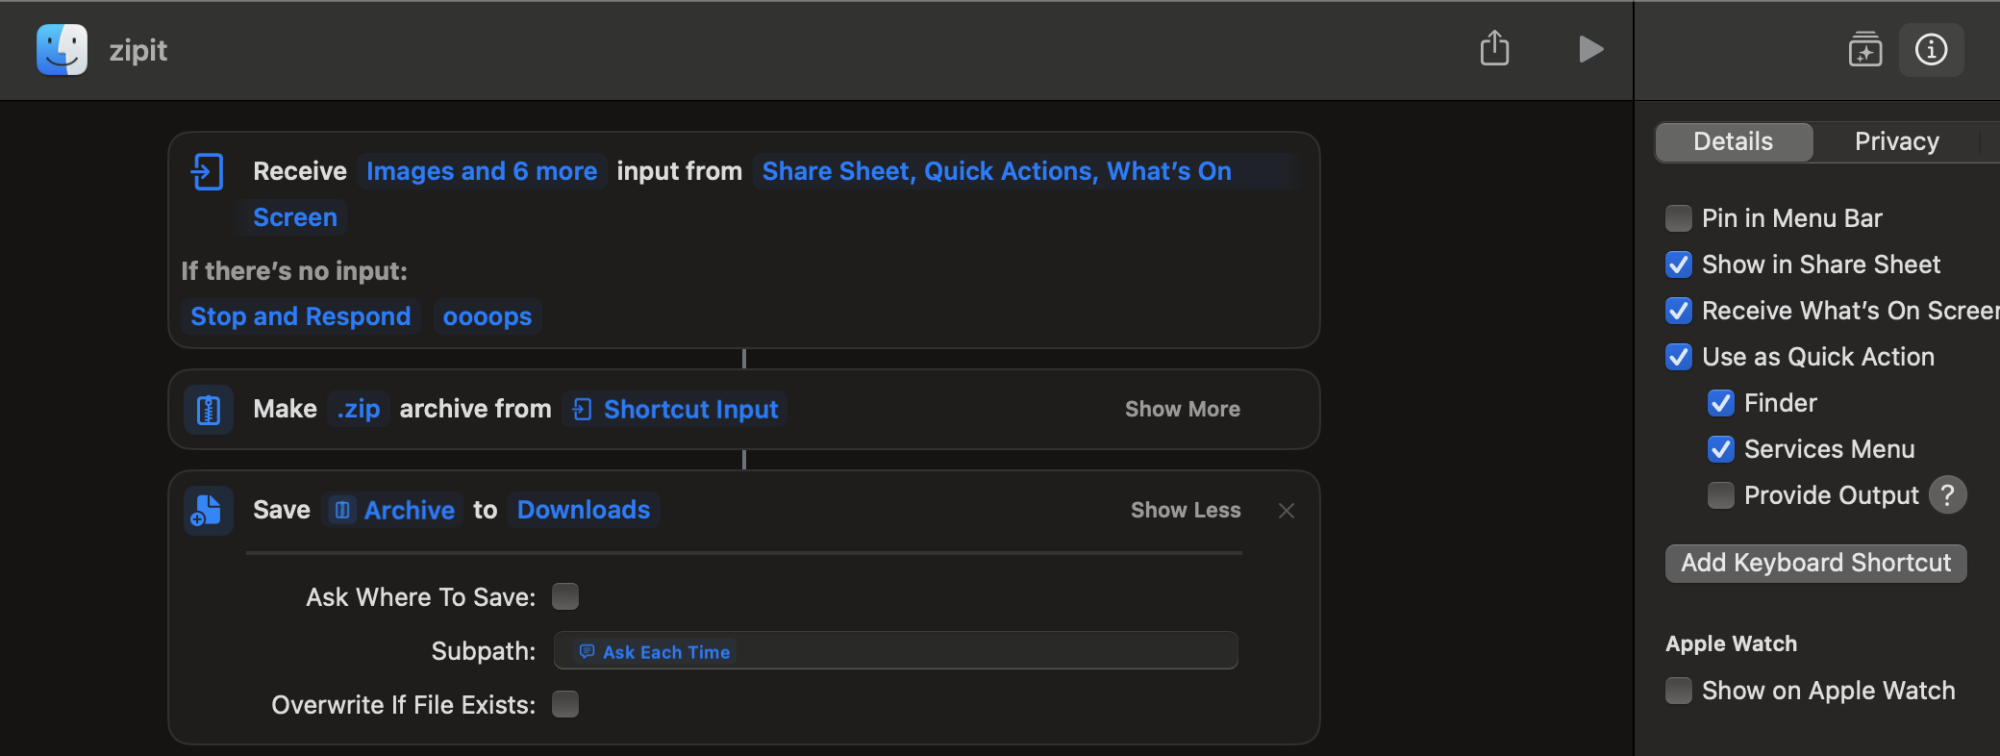Open the Action Library icon
Image resolution: width=2000 pixels, height=756 pixels.
point(1865,49)
